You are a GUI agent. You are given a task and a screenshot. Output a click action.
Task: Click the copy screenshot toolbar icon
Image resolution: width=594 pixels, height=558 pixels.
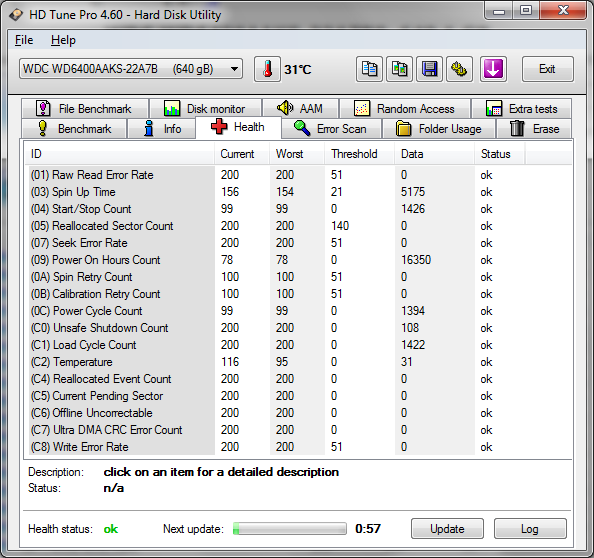click(x=399, y=69)
